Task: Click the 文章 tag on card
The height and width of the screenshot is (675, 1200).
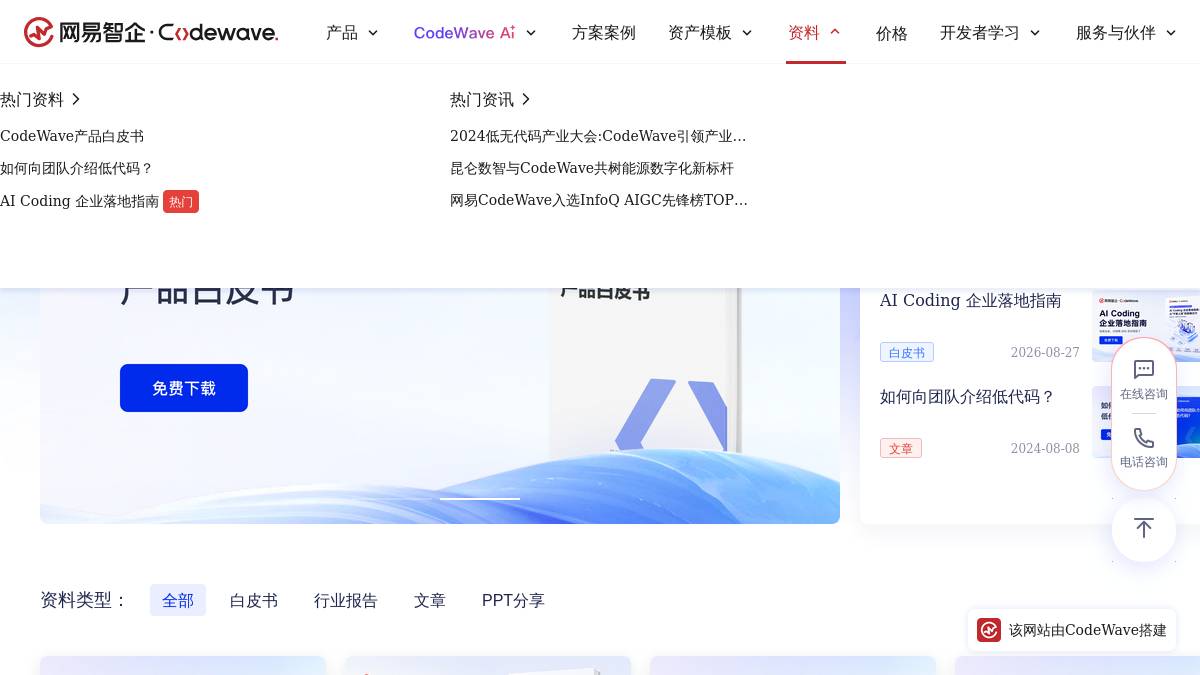Action: [x=901, y=448]
